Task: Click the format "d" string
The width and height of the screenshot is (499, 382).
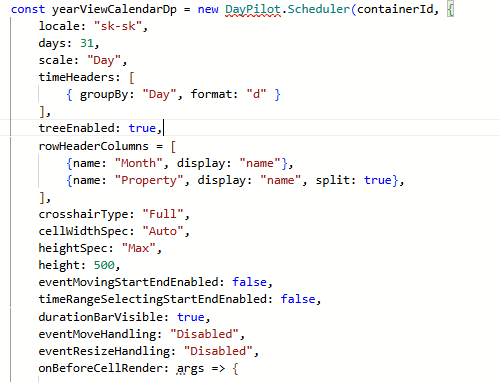Action: point(256,94)
